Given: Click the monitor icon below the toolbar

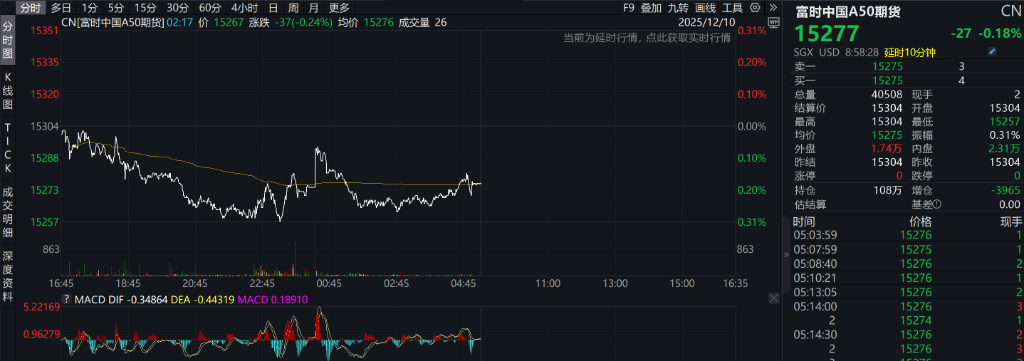Looking at the screenshot, I should click(774, 22).
